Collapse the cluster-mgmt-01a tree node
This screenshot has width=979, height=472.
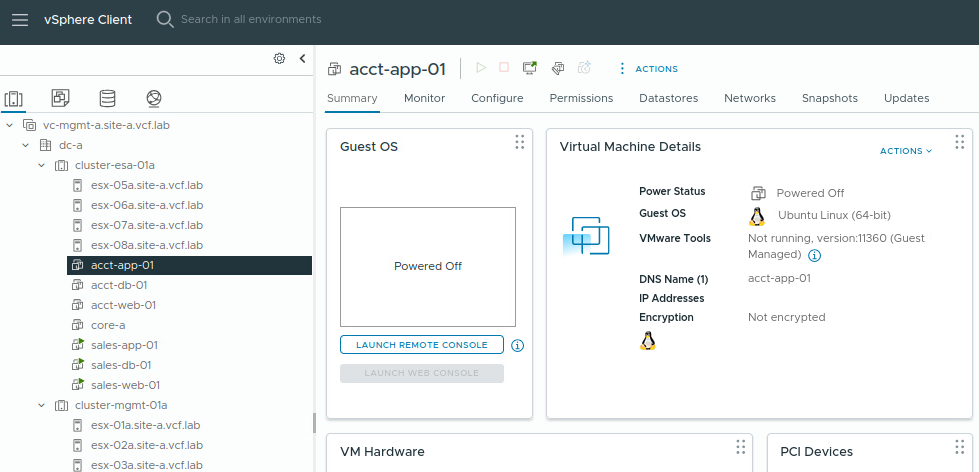click(x=42, y=405)
